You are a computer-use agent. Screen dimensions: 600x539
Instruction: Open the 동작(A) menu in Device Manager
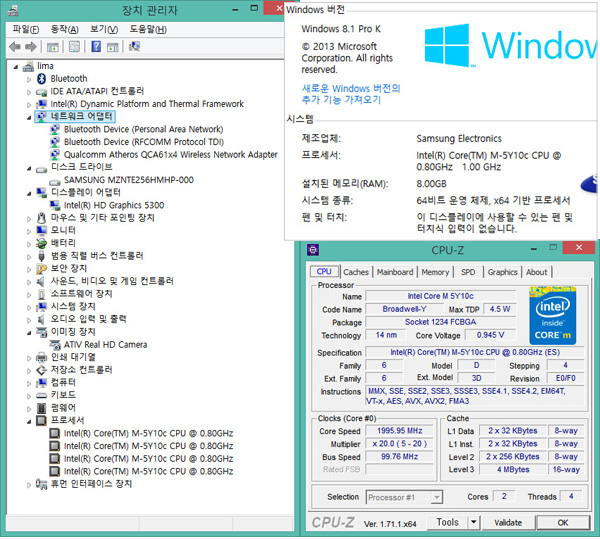pos(65,29)
